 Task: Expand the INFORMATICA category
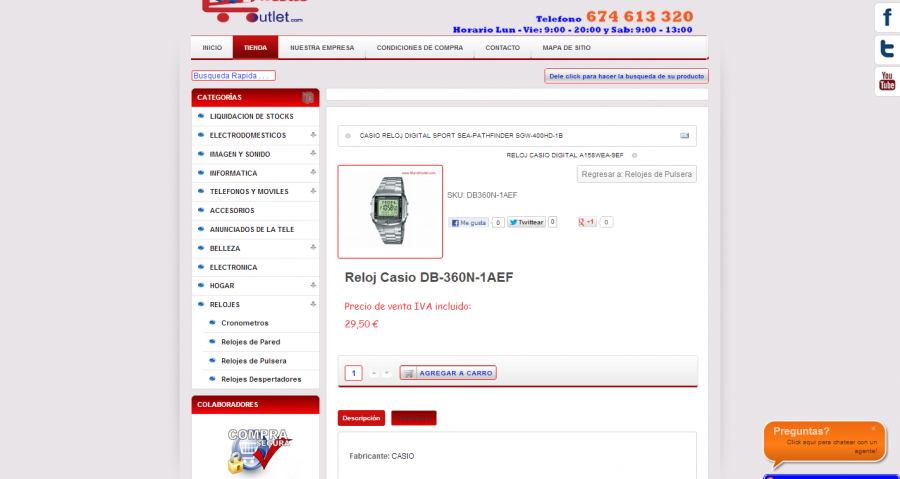313,173
